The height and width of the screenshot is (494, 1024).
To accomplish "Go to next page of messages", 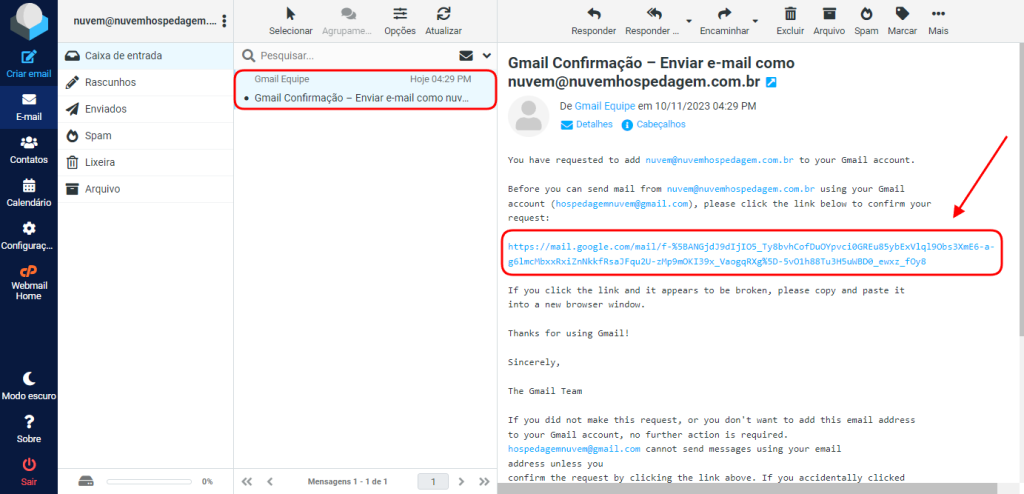I will 461,482.
